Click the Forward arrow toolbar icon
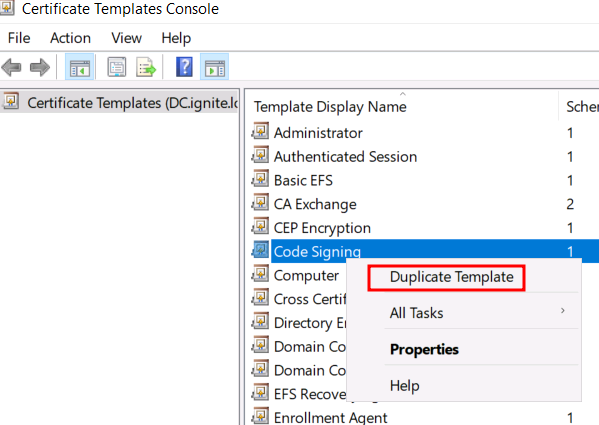This screenshot has width=599, height=425. [x=40, y=68]
